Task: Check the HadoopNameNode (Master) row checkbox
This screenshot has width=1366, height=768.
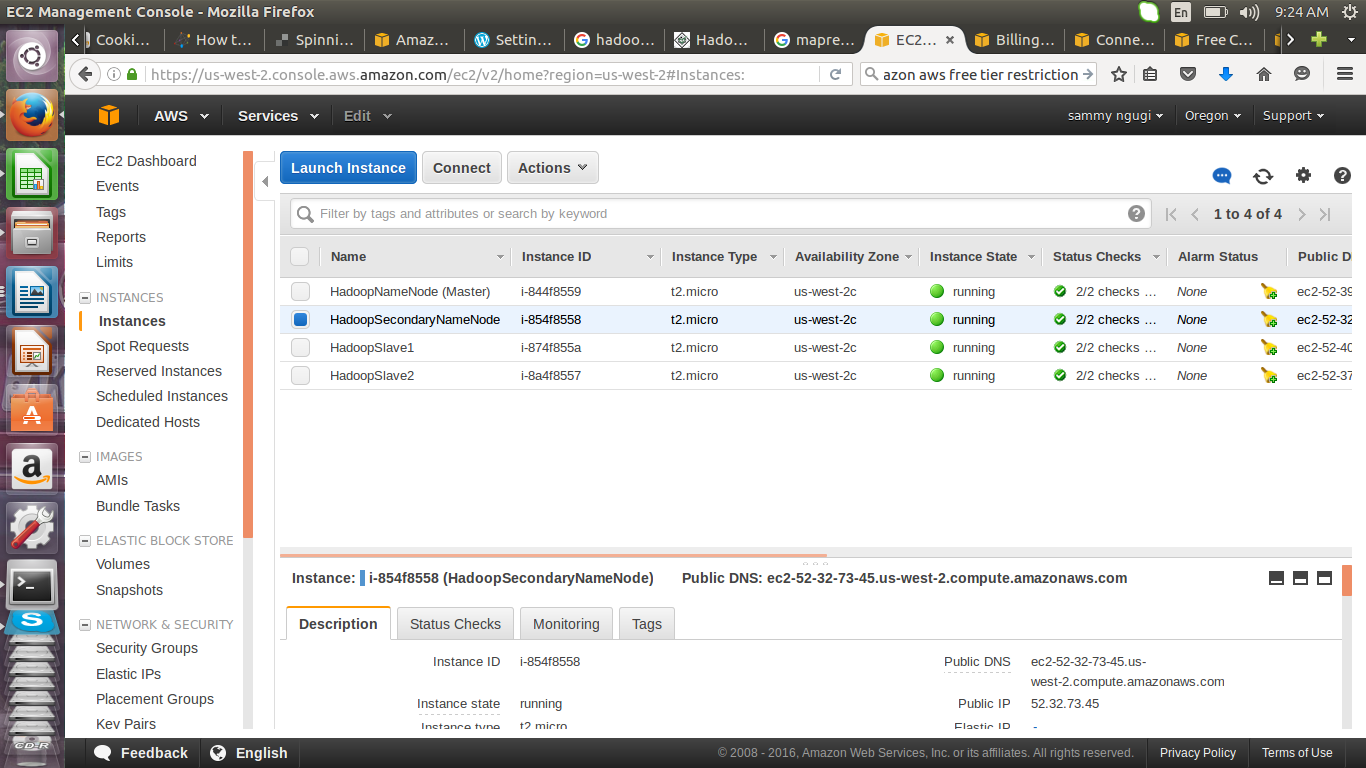Action: click(300, 292)
